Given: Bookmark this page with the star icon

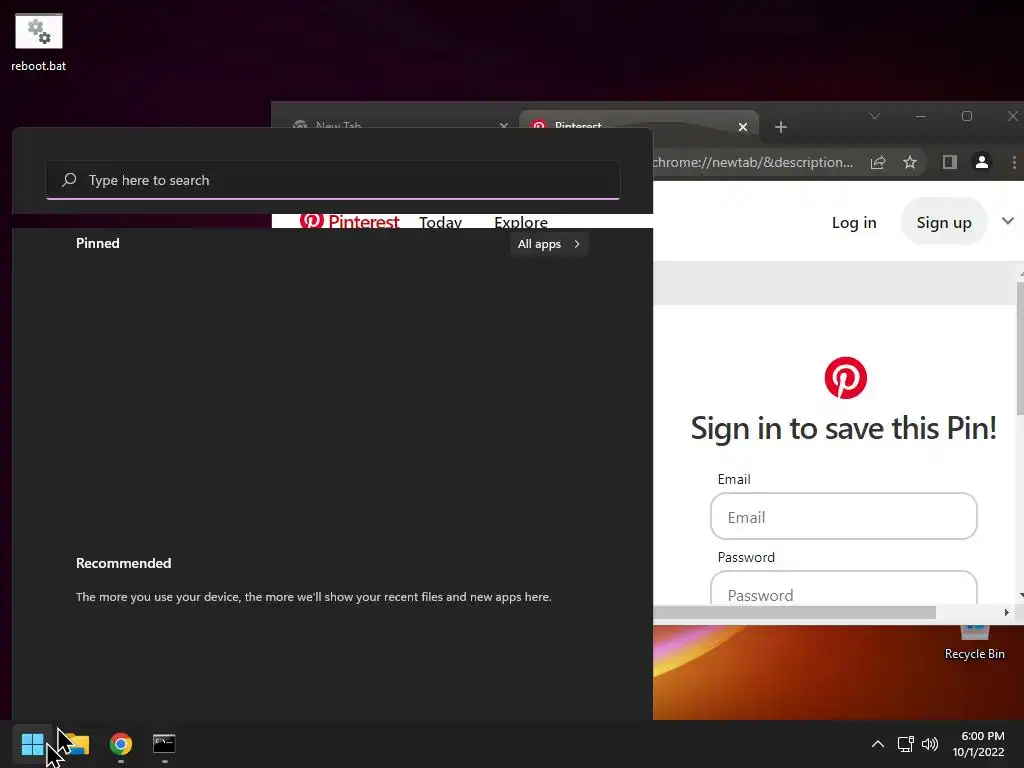Looking at the screenshot, I should (x=910, y=162).
